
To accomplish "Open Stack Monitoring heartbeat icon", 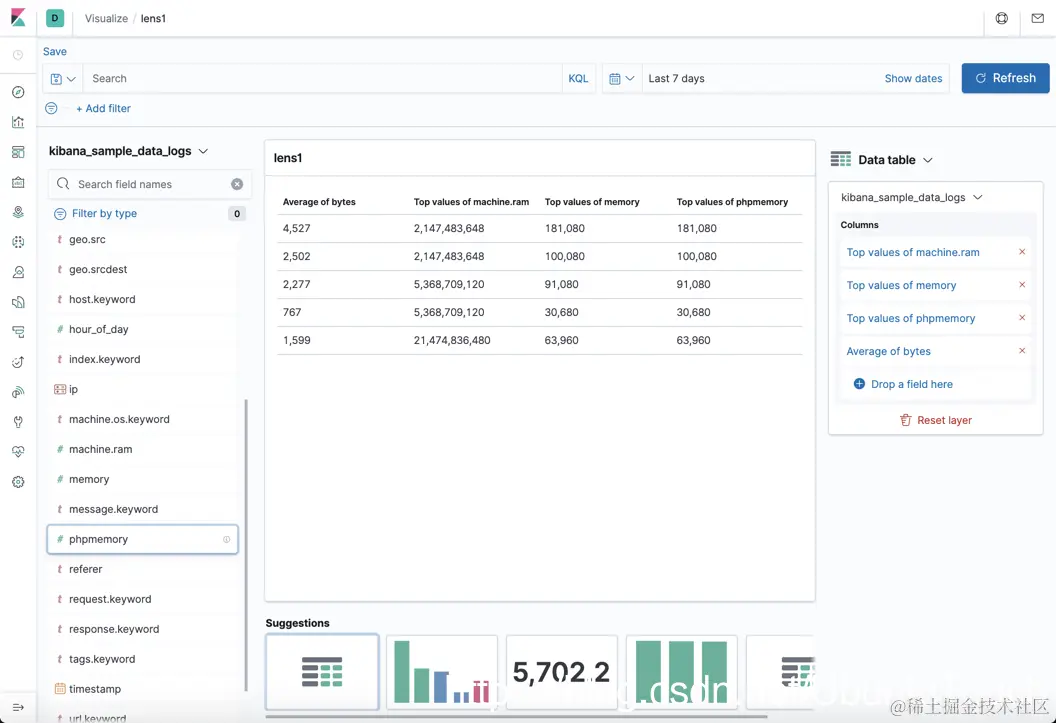I will [x=18, y=452].
